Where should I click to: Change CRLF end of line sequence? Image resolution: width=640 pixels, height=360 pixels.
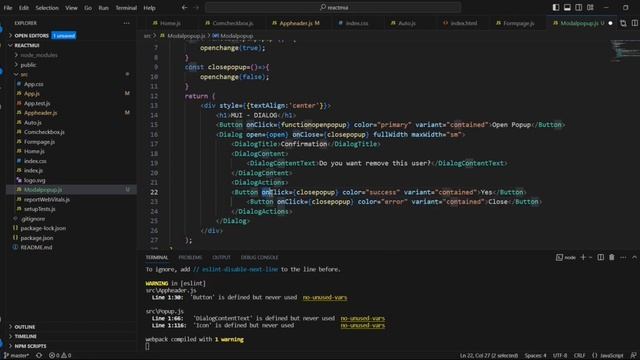click(579, 356)
